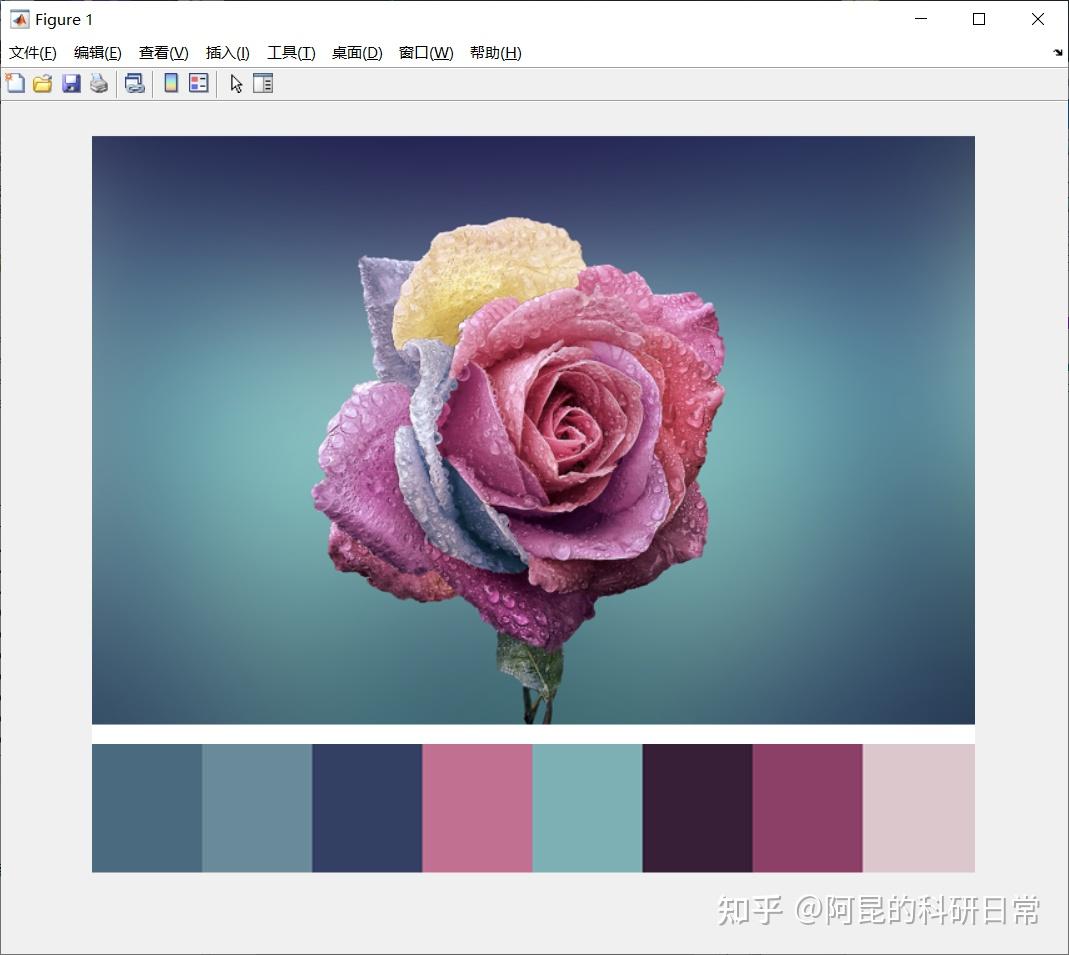The height and width of the screenshot is (955, 1069).
Task: Open a saved figure file
Action: (42, 83)
